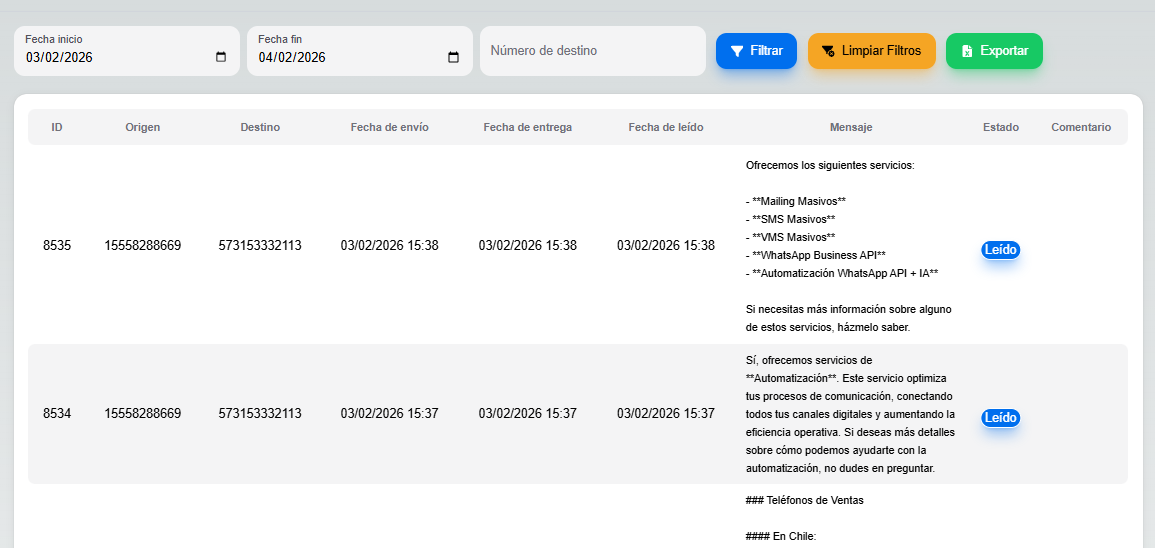Click the Fecha fin date field
Screen dimensions: 1155x548
pos(343,57)
